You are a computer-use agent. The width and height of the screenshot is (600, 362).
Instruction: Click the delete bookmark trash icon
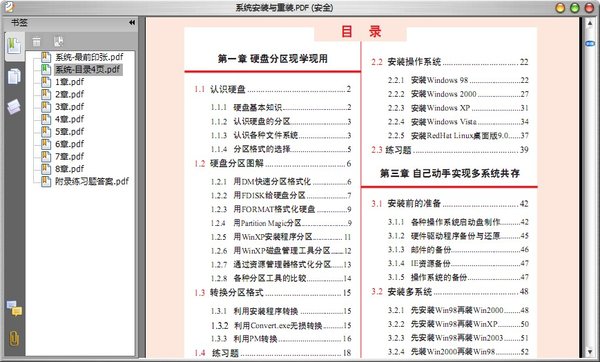click(x=36, y=41)
